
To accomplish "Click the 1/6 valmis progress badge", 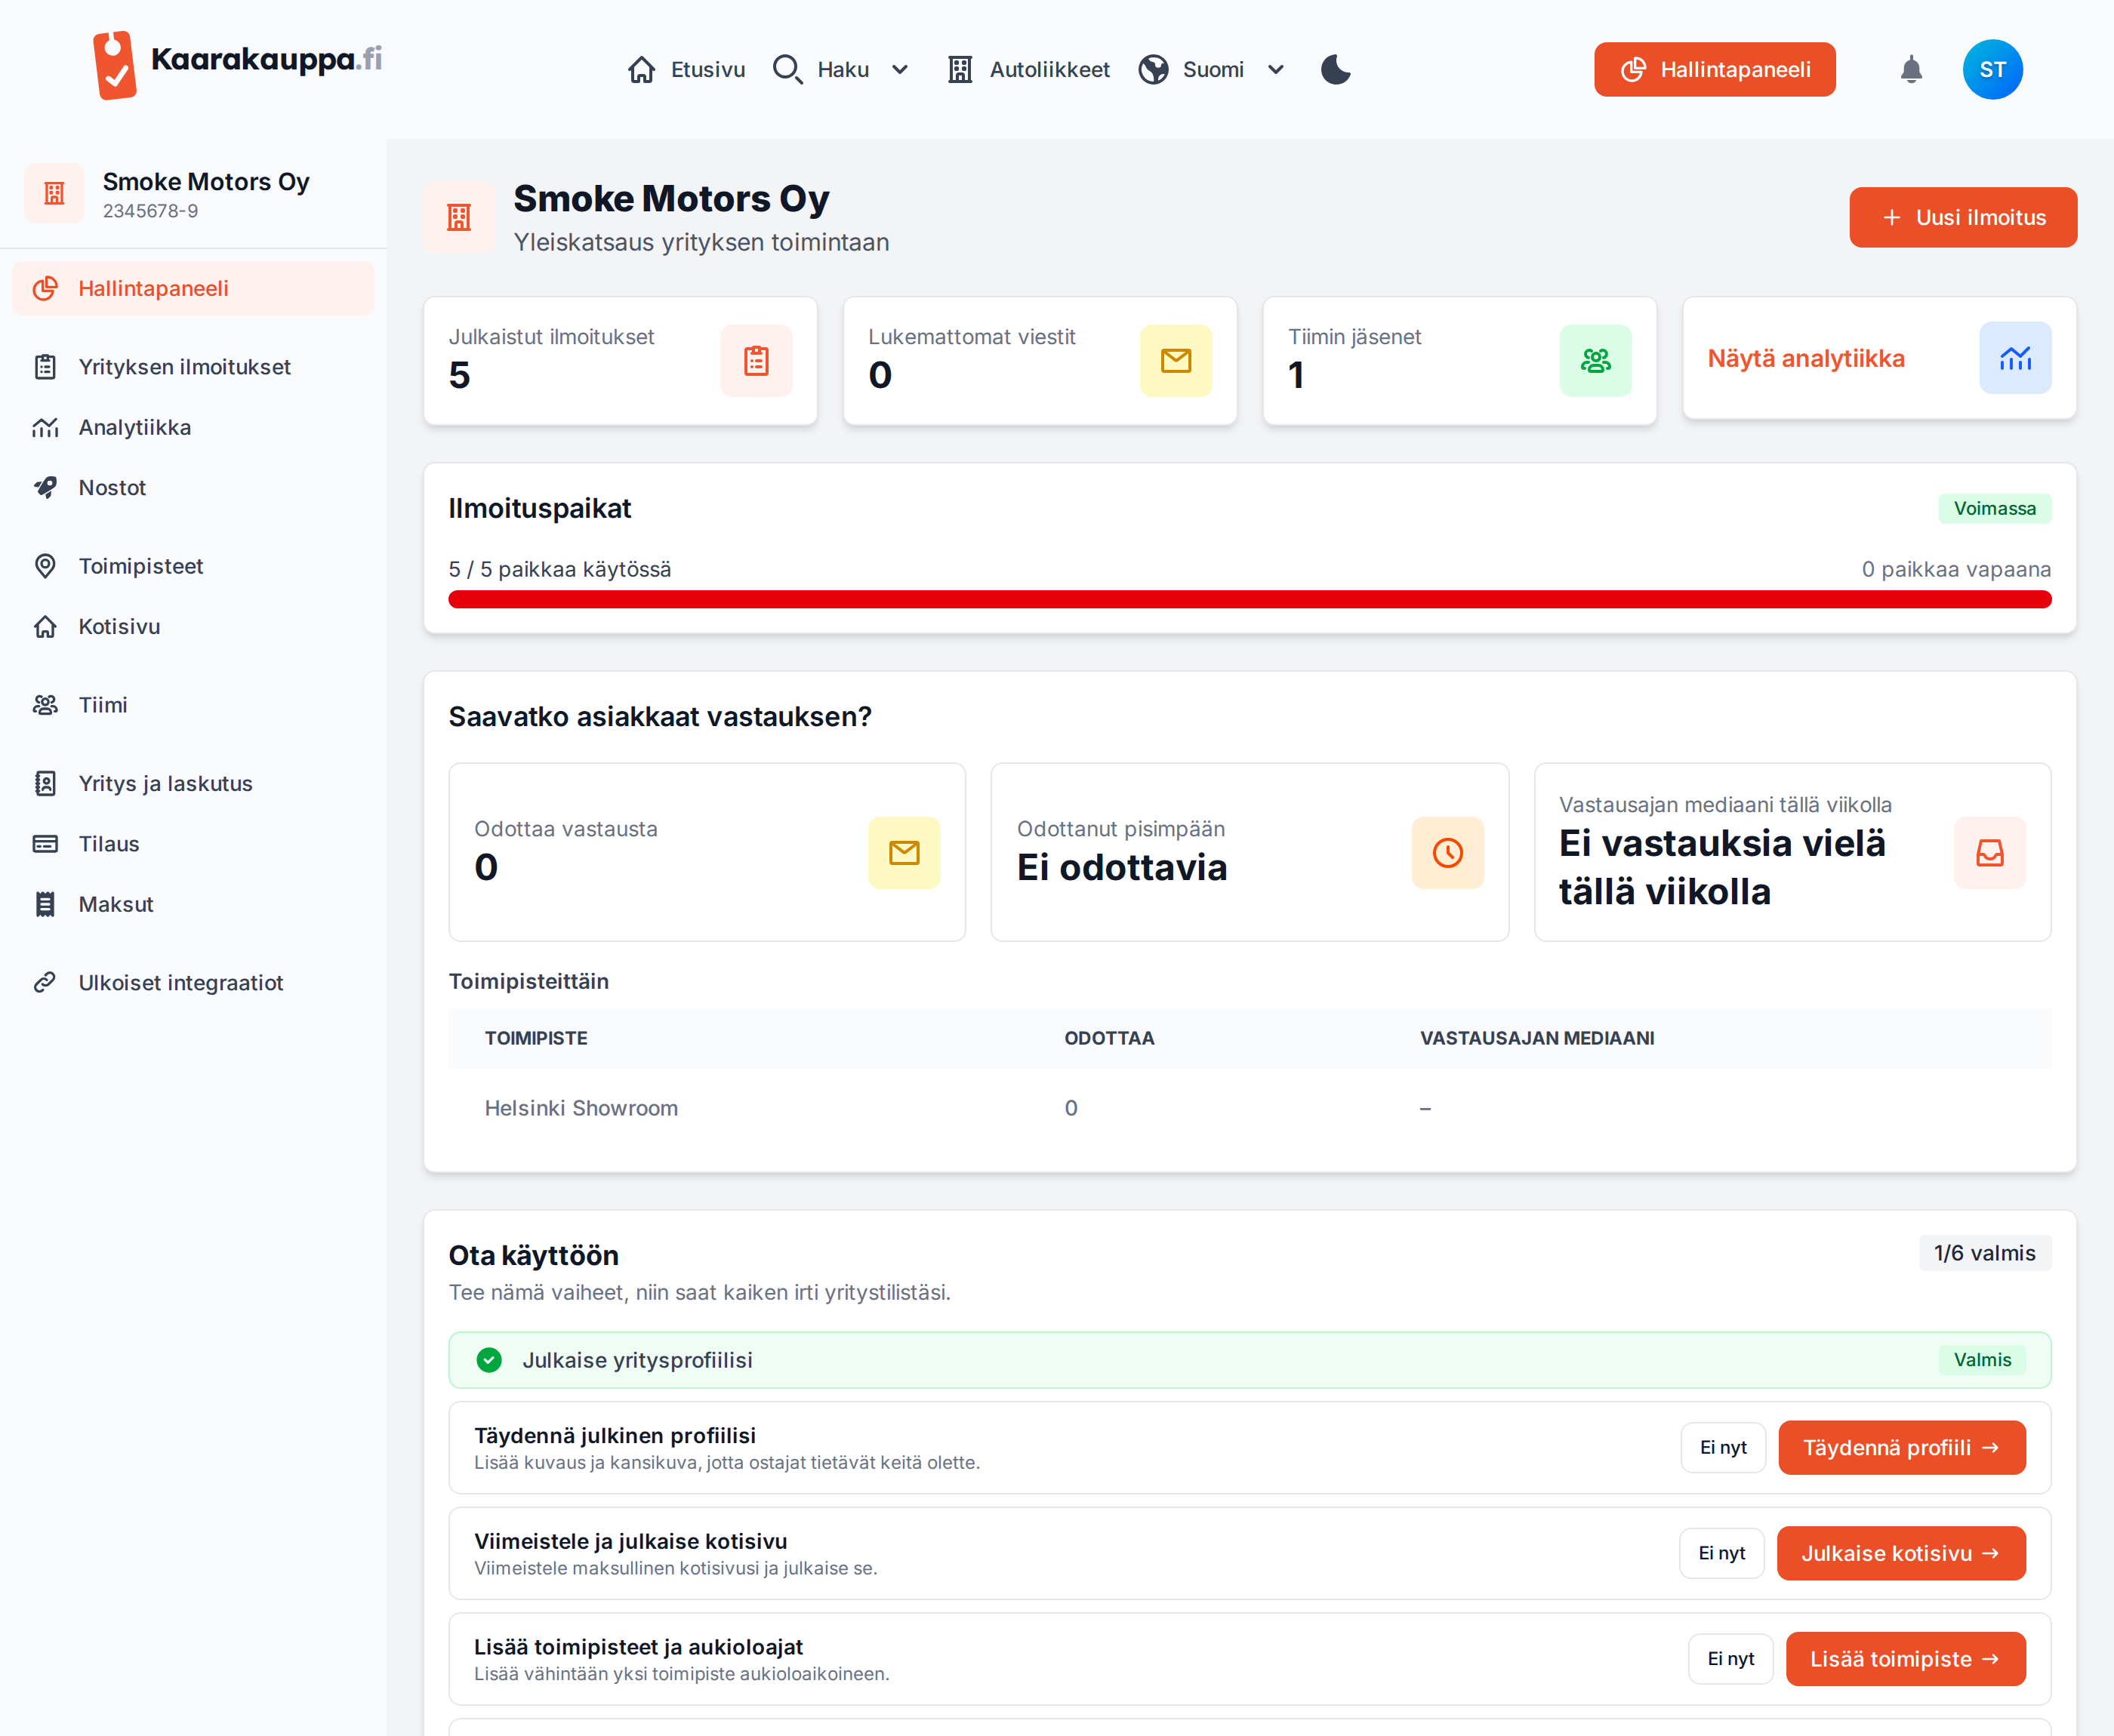I will click(x=1984, y=1253).
